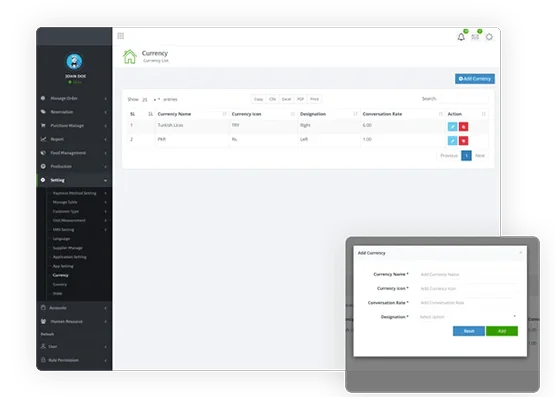The image size is (555, 397).
Task: Open the notifications bell icon
Action: coord(461,37)
